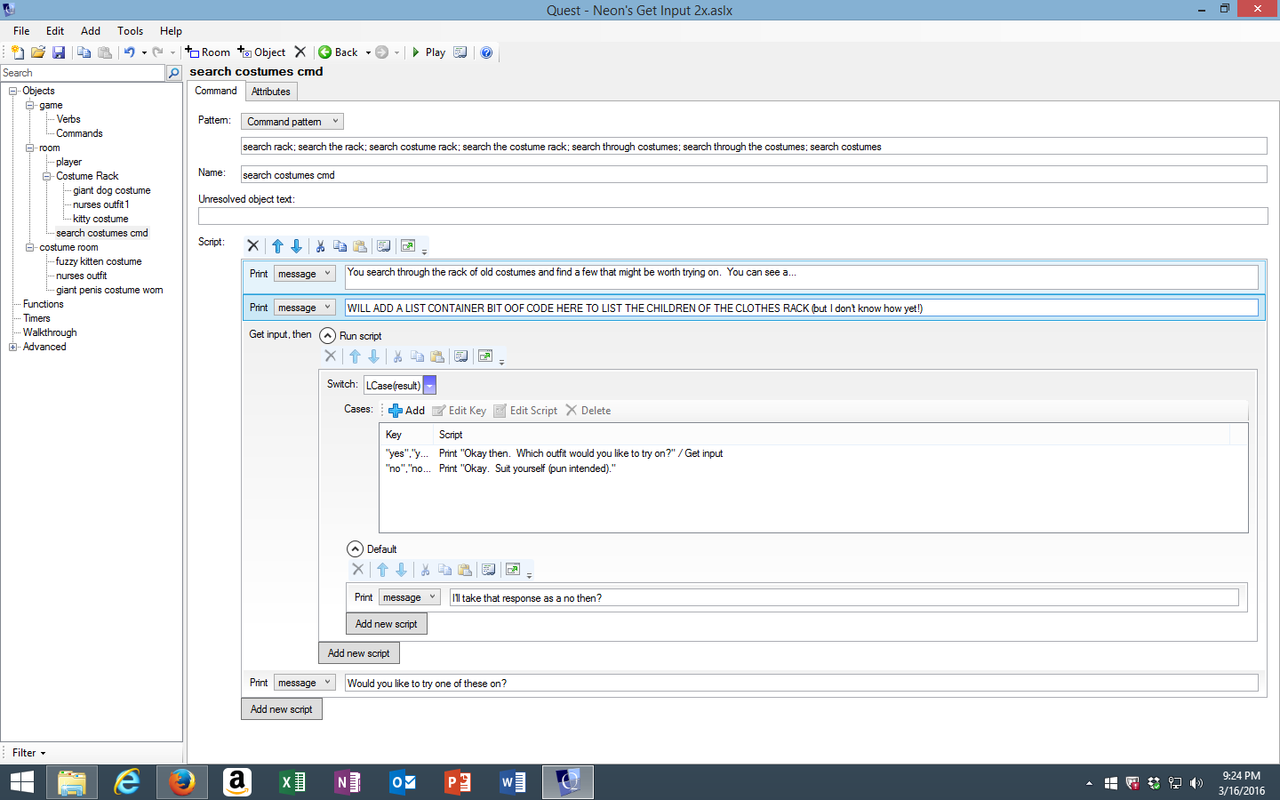Open the Tools menu

coord(130,31)
